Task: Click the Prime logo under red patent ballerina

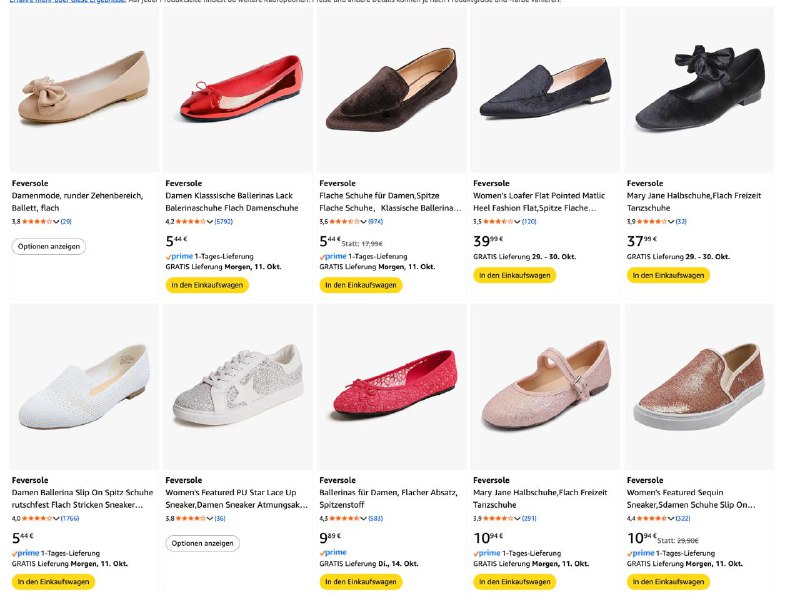Action: click(178, 256)
